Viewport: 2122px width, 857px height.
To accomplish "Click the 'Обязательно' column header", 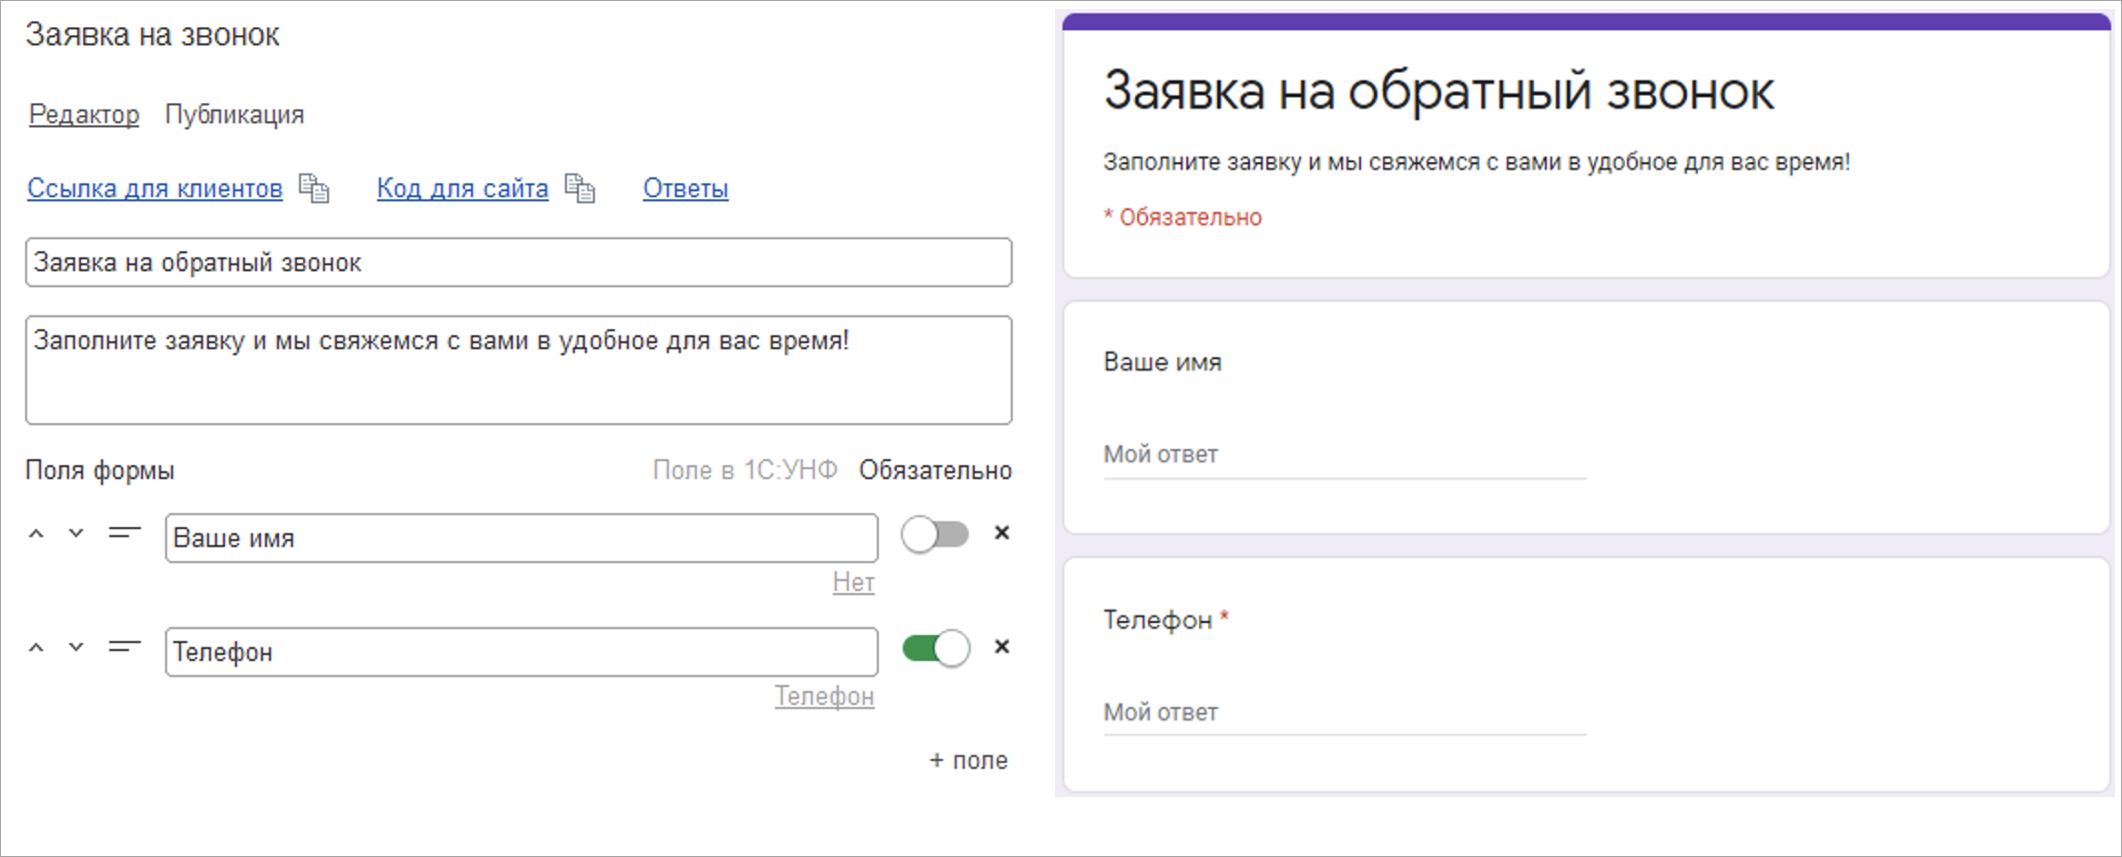I will tap(935, 470).
